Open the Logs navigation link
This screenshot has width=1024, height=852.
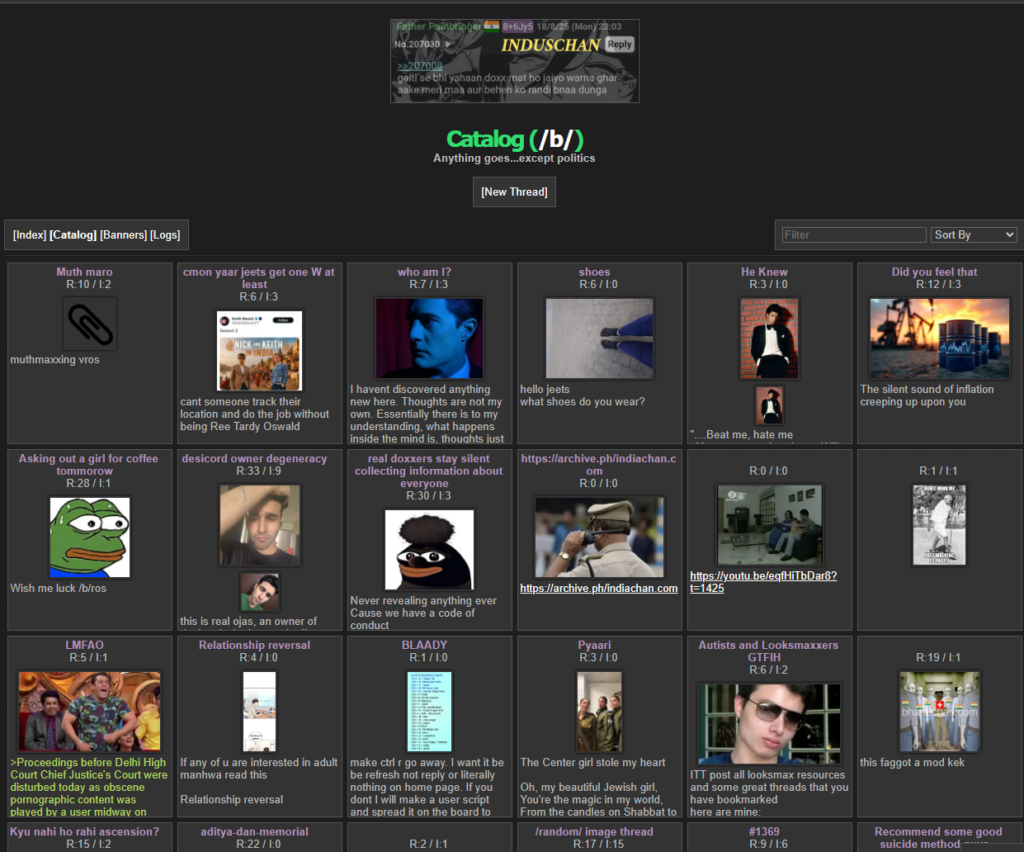pos(165,235)
